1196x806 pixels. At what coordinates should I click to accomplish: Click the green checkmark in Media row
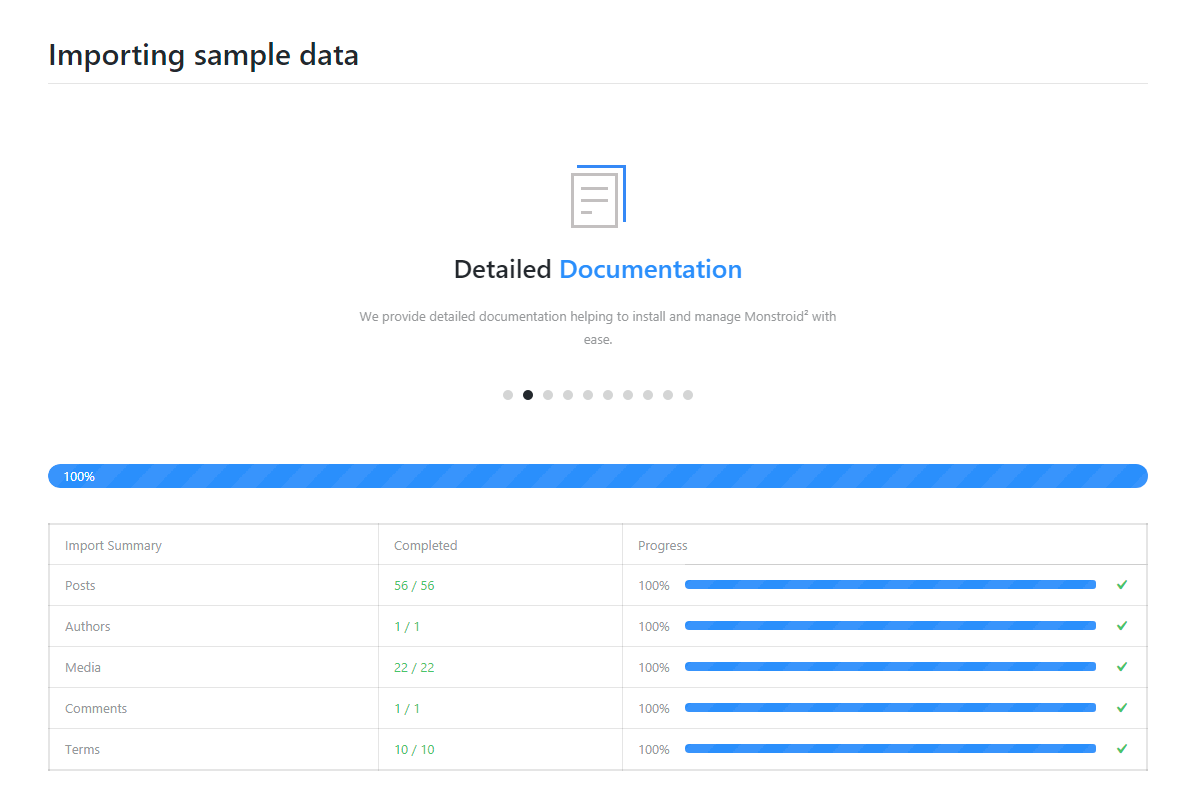1122,667
